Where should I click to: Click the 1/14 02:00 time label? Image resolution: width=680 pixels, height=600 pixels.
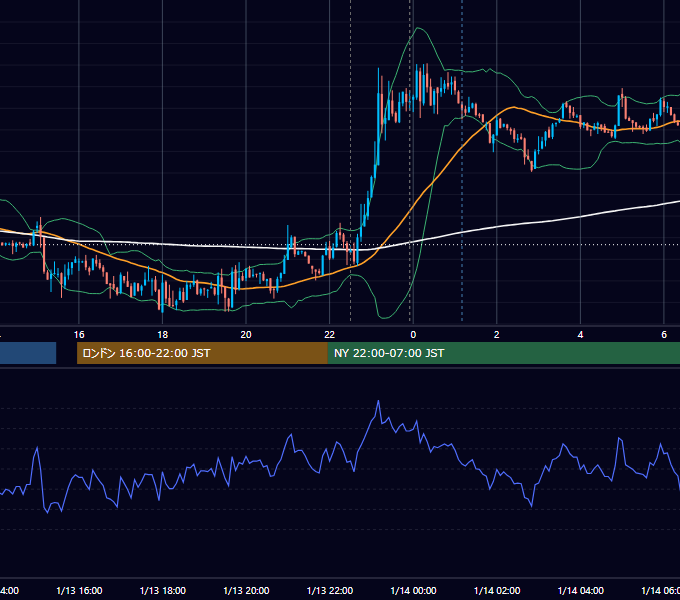[497, 590]
